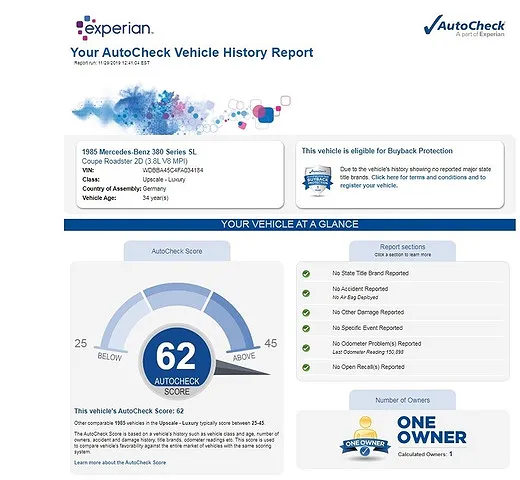520x480 pixels.
Task: Click the Experian logo
Action: [115, 28]
